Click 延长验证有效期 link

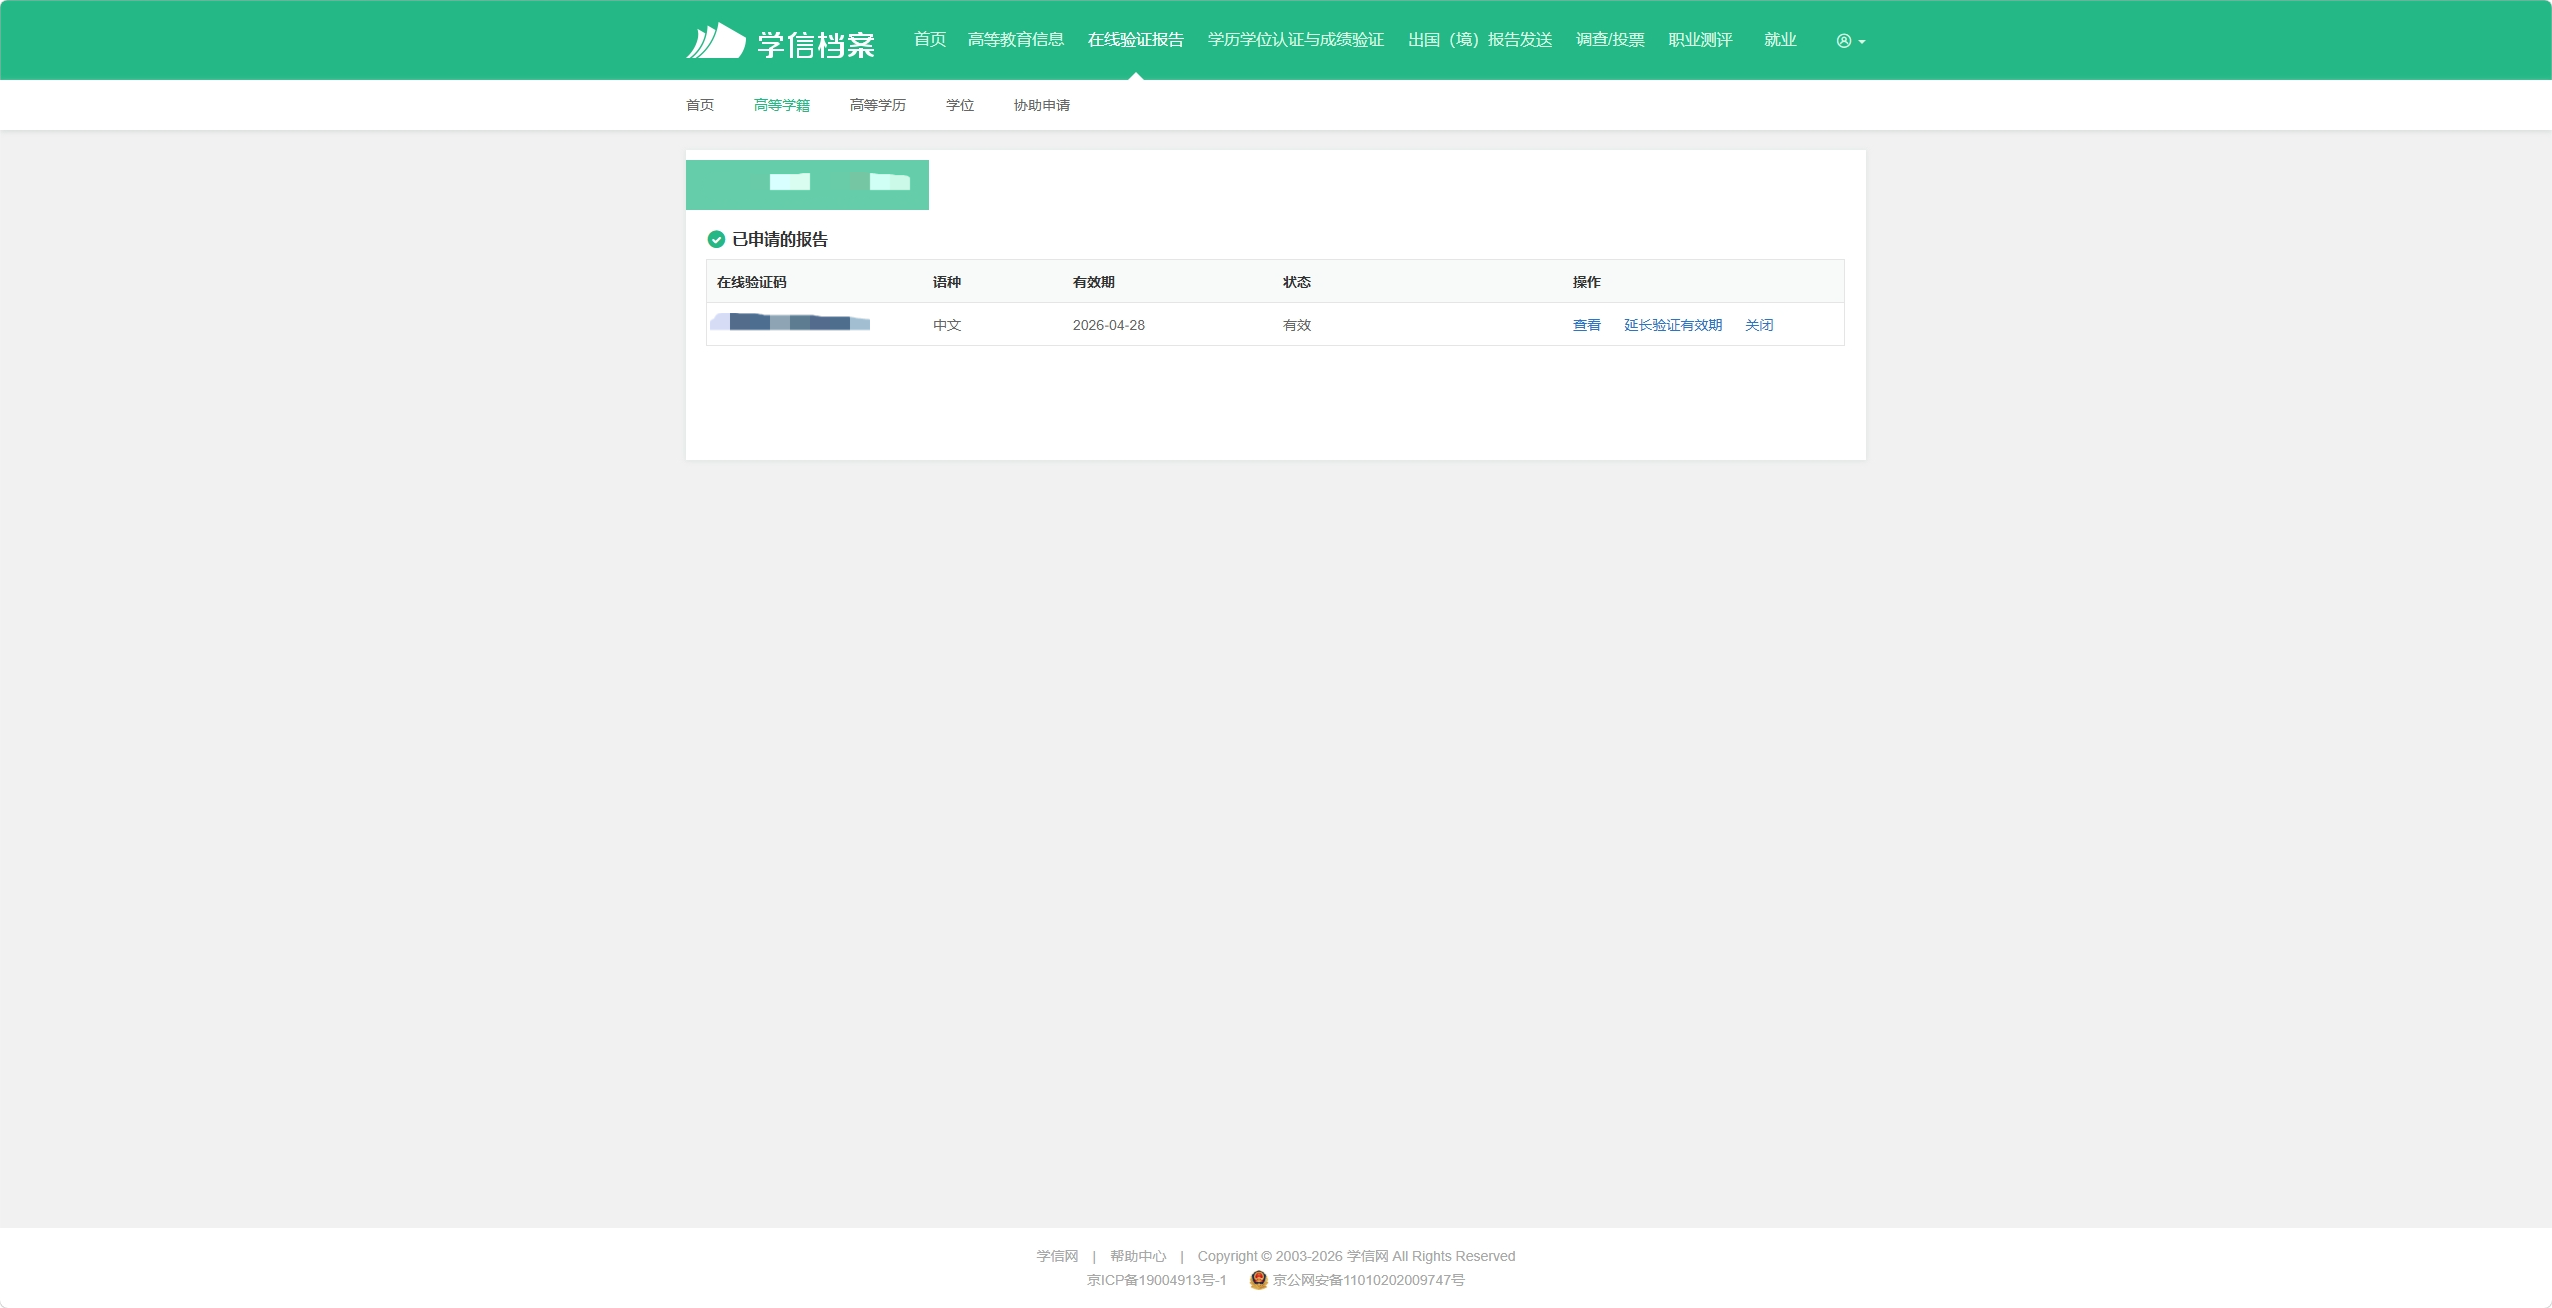tap(1672, 325)
